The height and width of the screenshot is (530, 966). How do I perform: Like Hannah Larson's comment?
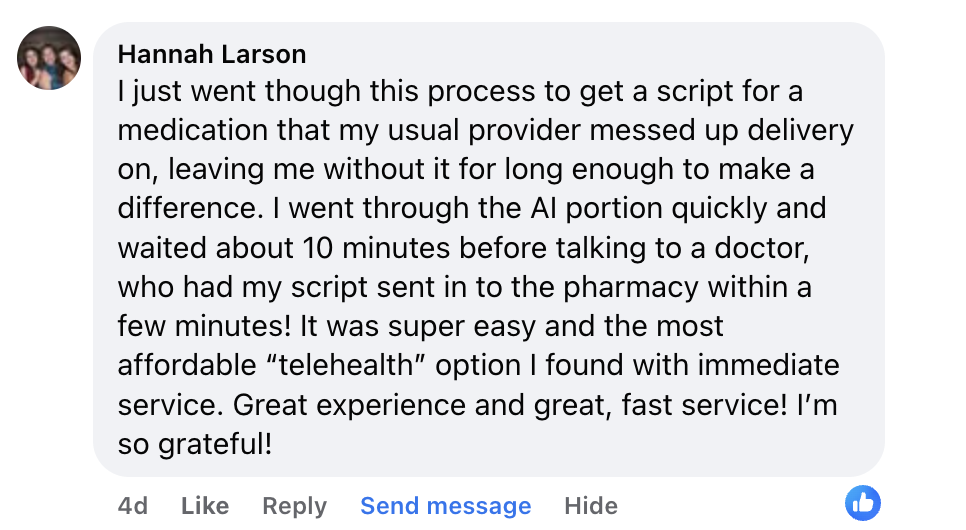pos(205,506)
